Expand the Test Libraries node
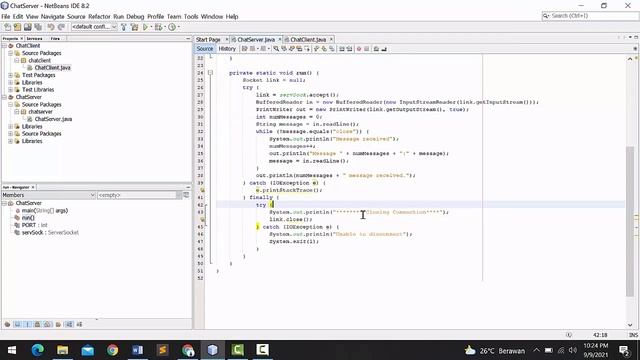This screenshot has height=360, width=640. click(11, 90)
